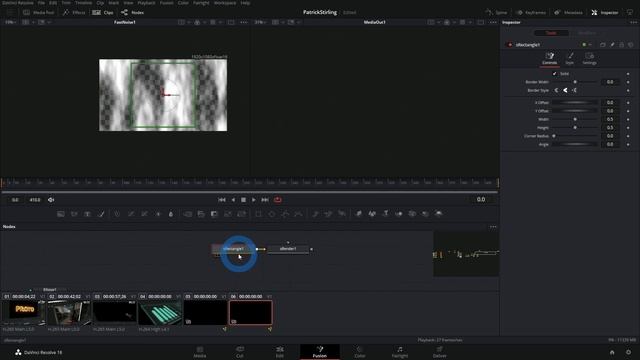This screenshot has width=640, height=360.
Task: Toggle the Clips thumbnail strip
Action: [103, 13]
